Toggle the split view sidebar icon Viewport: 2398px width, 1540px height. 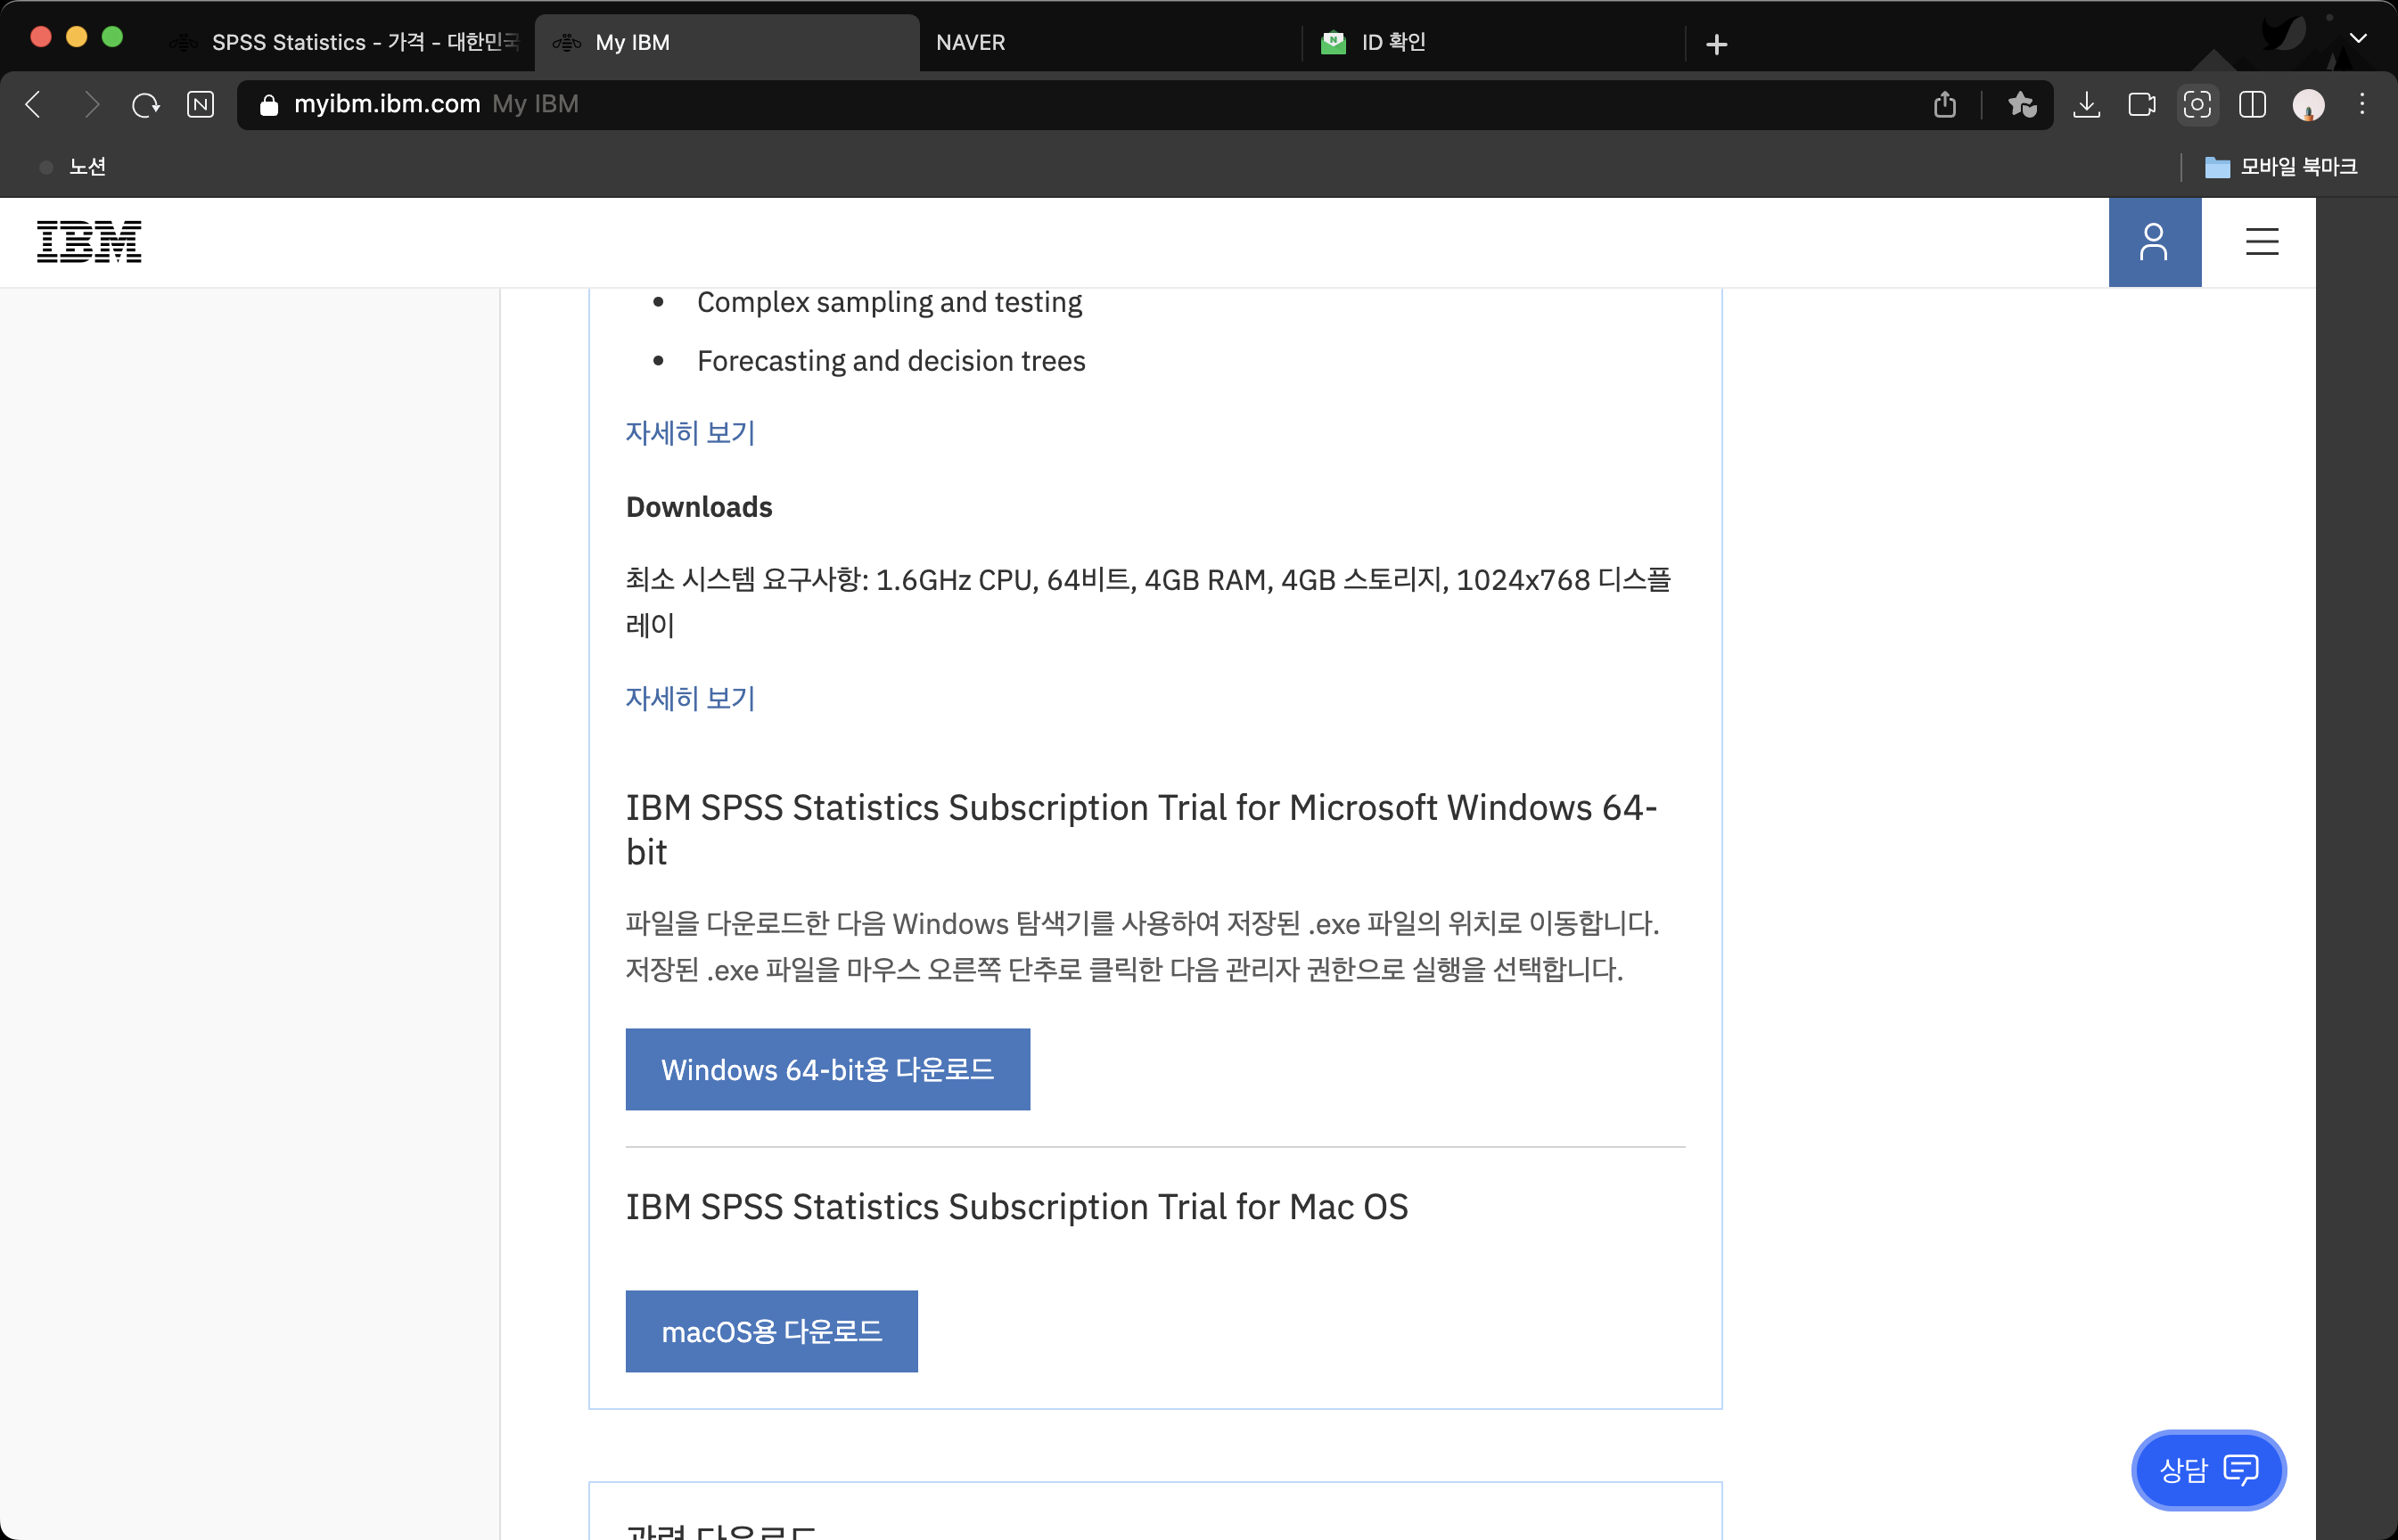(x=2252, y=105)
